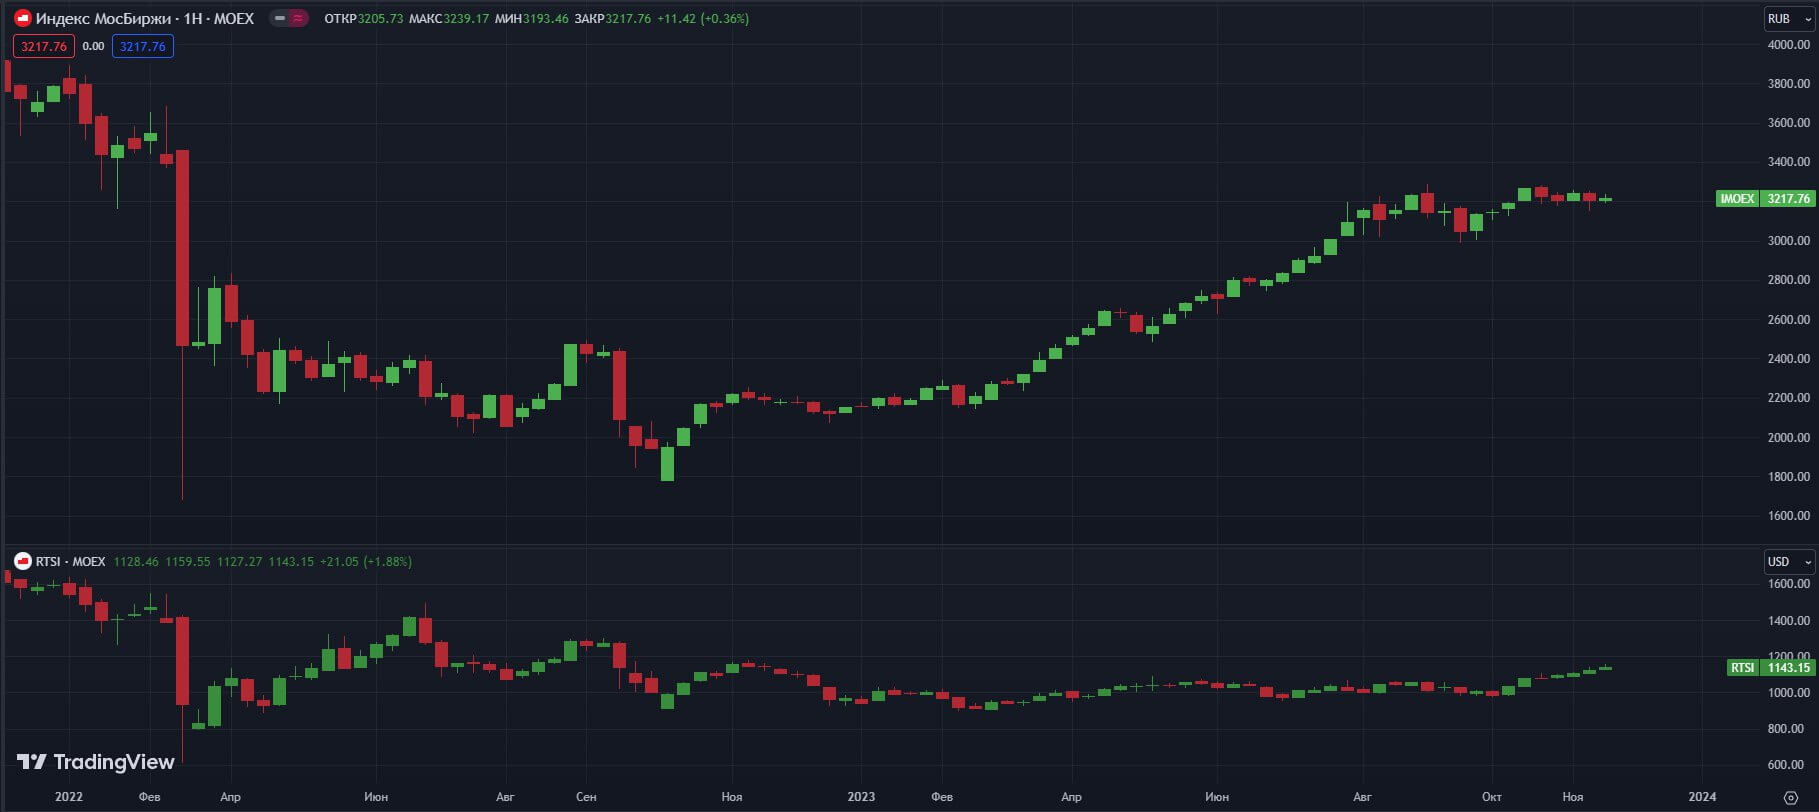Open the RUB currency dropdown
This screenshot has height=812, width=1819.
pos(1788,18)
